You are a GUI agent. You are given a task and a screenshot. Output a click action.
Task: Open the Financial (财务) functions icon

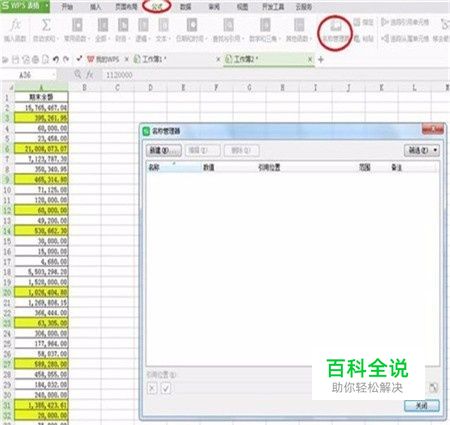coord(123,25)
